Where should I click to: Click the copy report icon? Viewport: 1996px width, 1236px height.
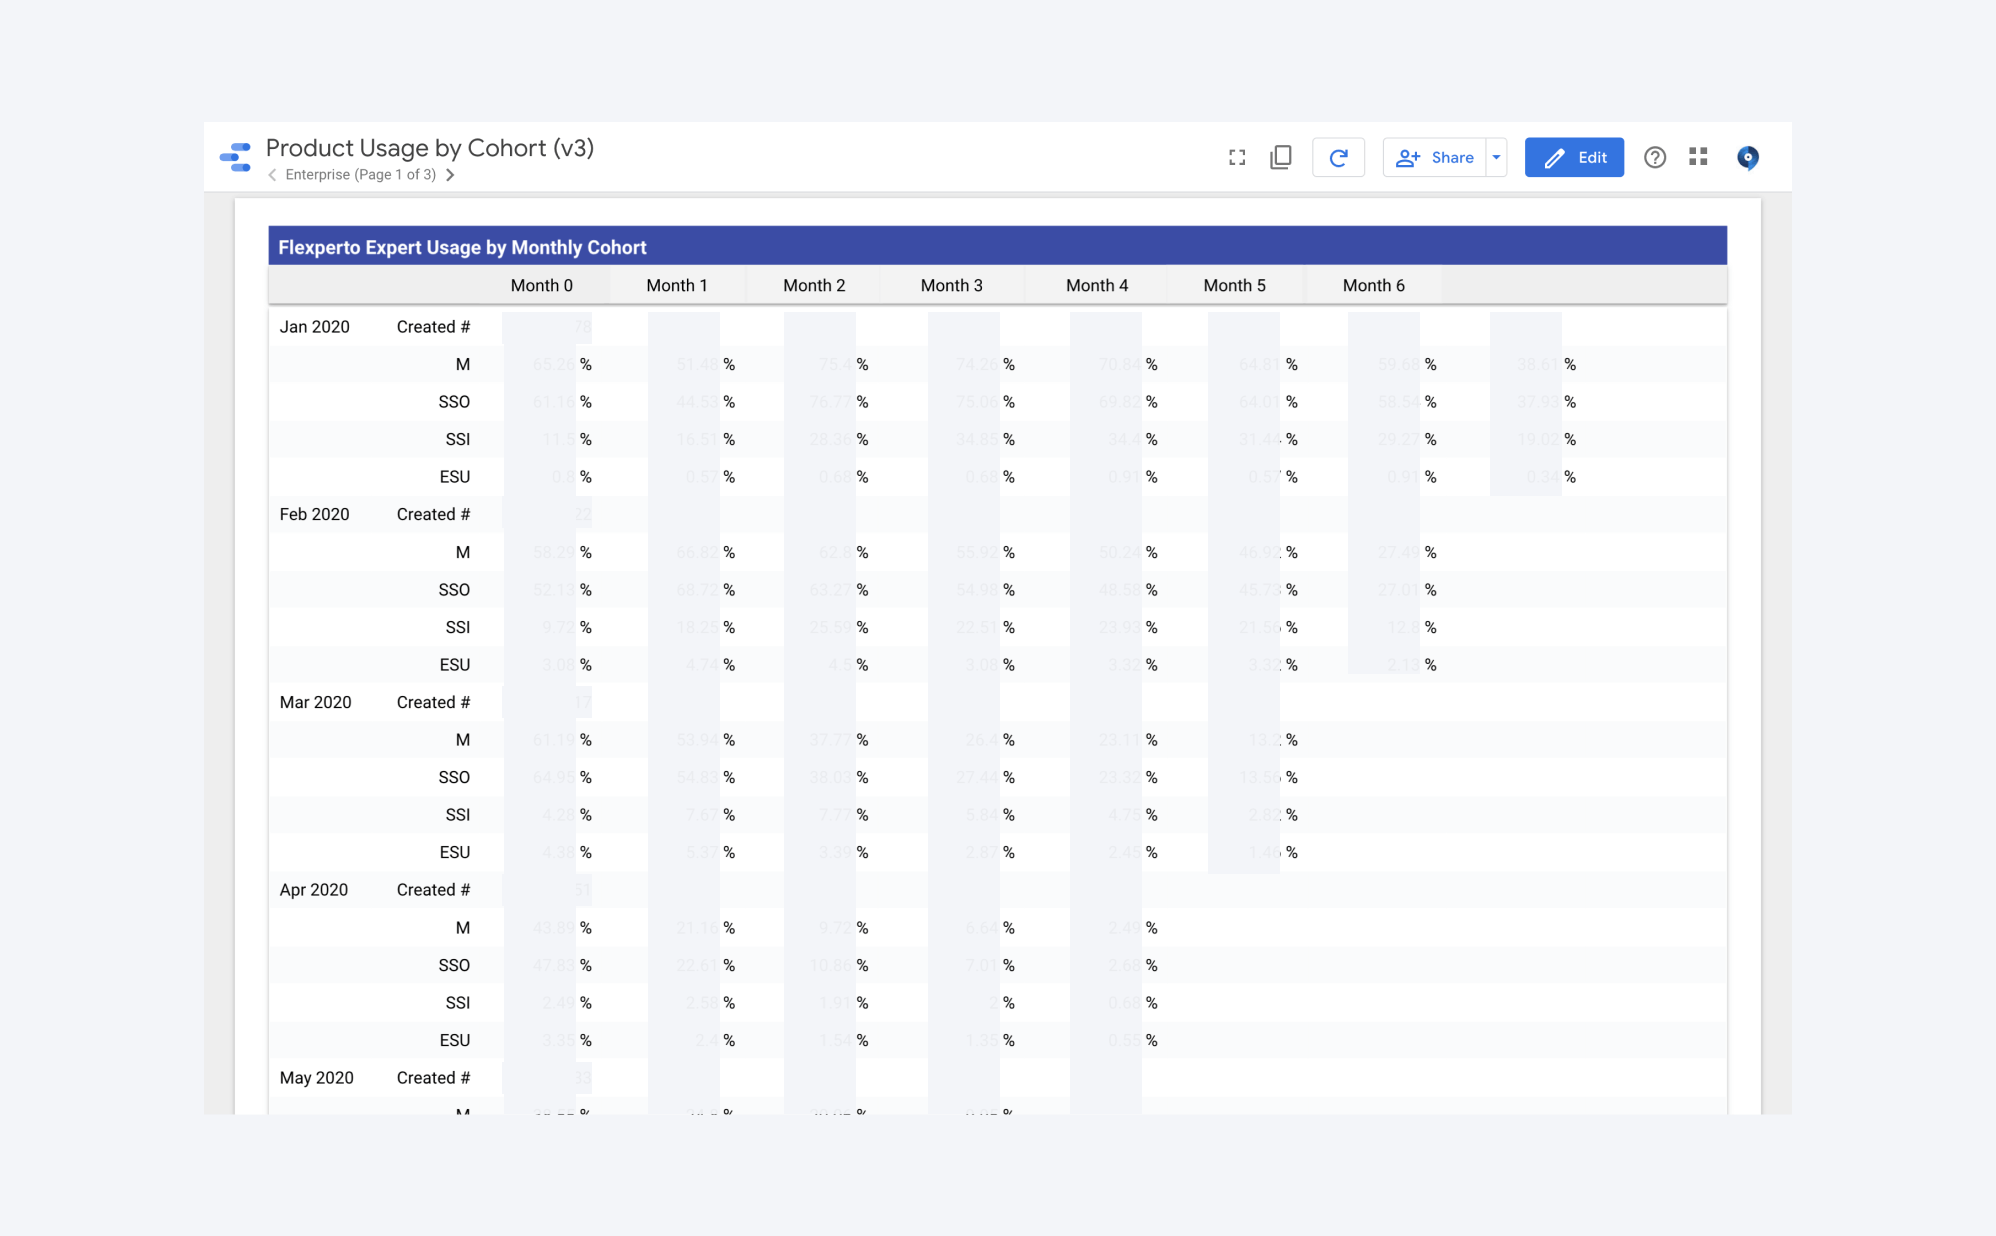pyautogui.click(x=1281, y=157)
